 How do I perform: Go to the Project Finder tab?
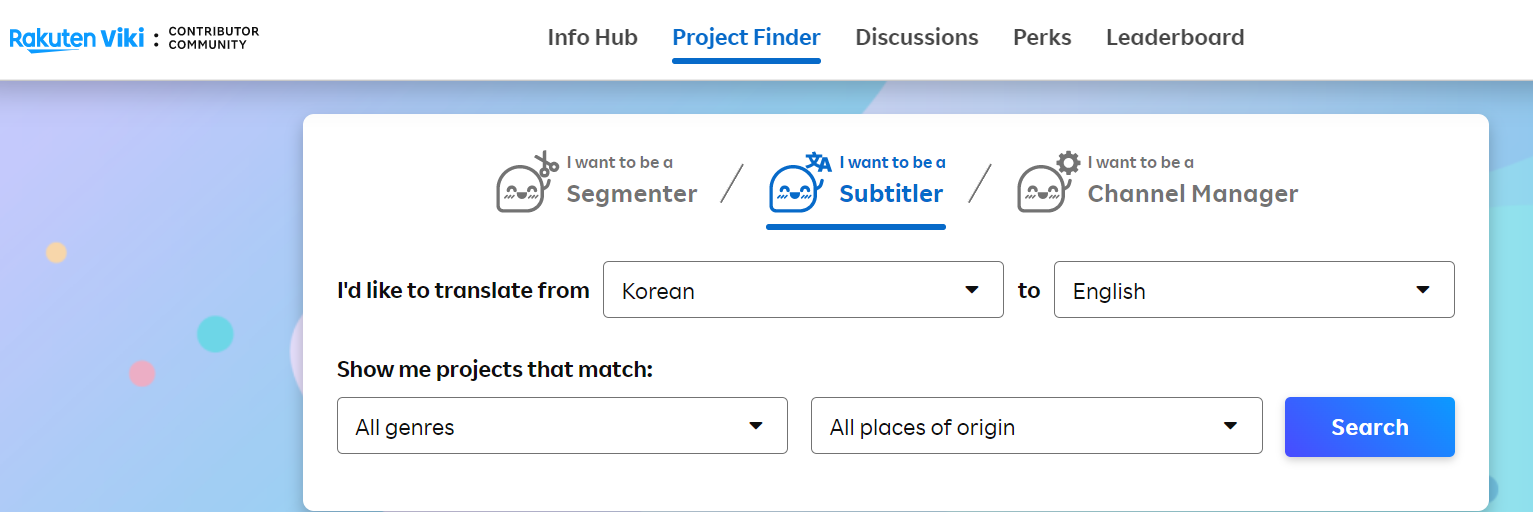(746, 38)
